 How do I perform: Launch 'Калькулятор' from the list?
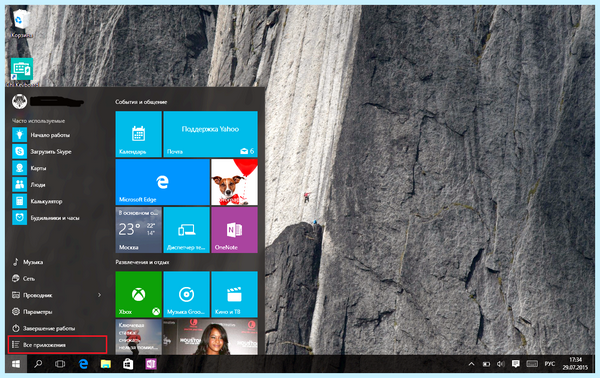pyautogui.click(x=57, y=201)
